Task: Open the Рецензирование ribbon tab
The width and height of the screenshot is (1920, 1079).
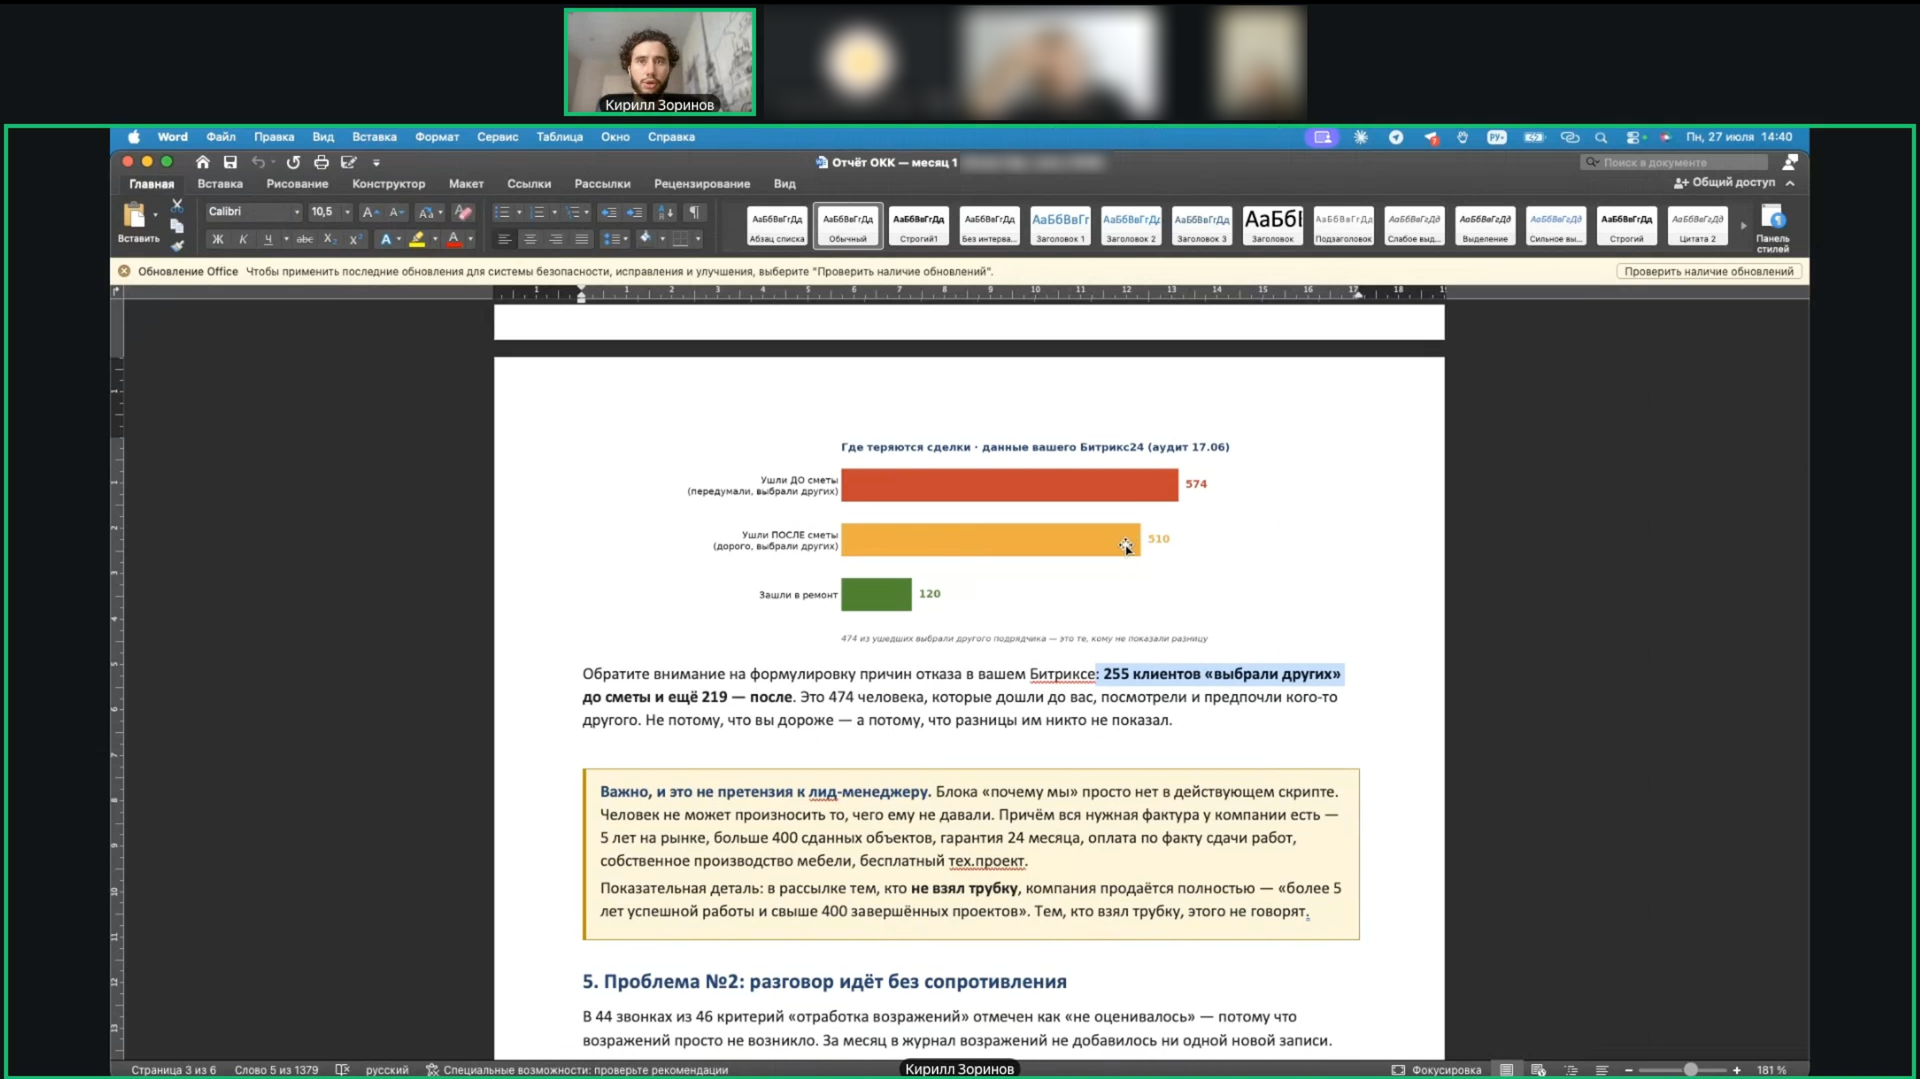Action: (x=702, y=184)
